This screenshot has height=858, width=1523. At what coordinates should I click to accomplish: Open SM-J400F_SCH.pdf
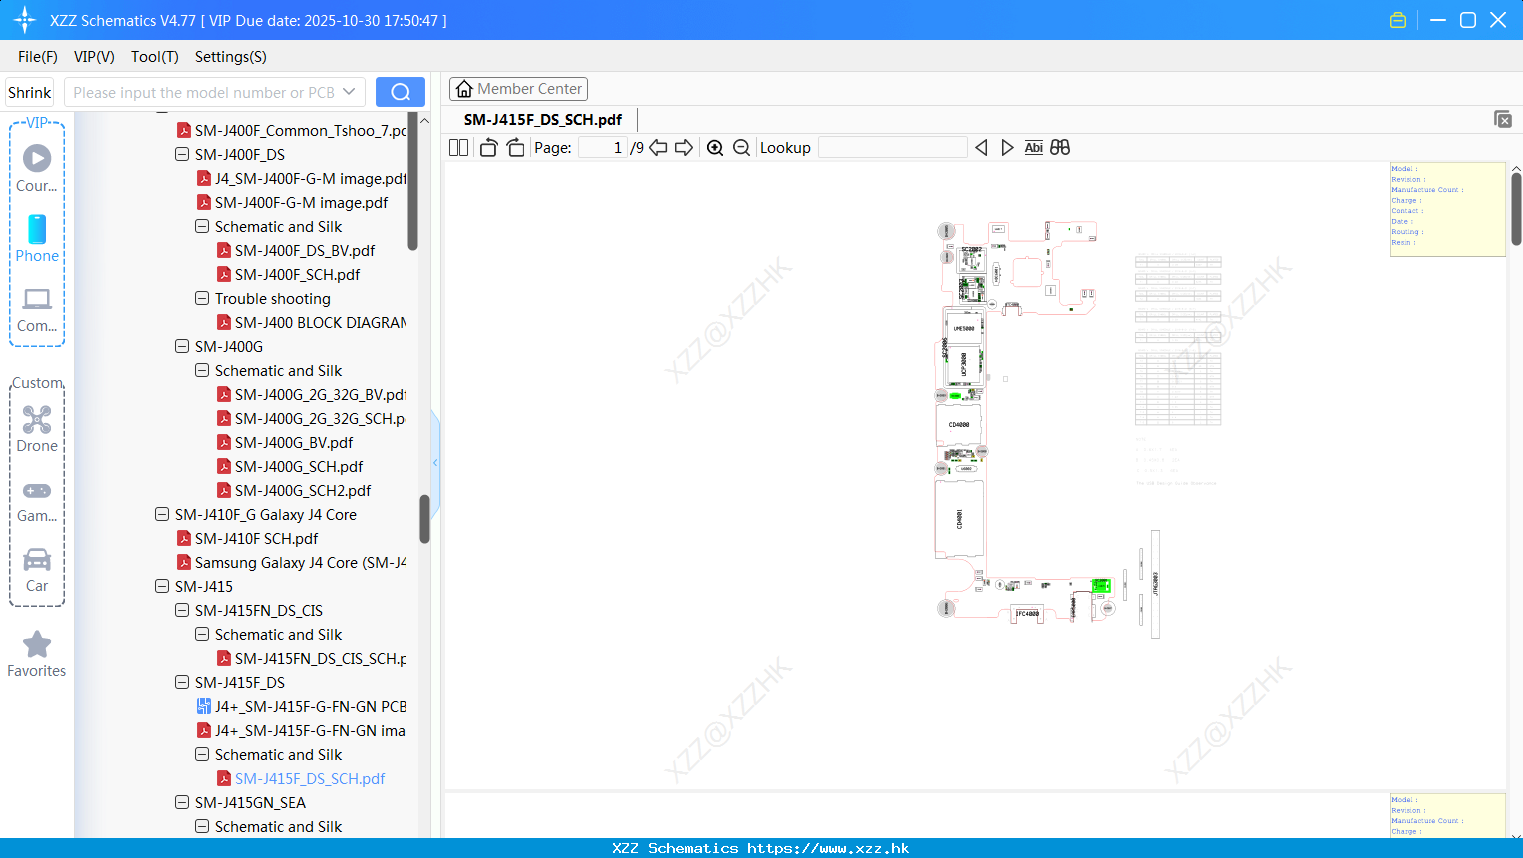288,274
